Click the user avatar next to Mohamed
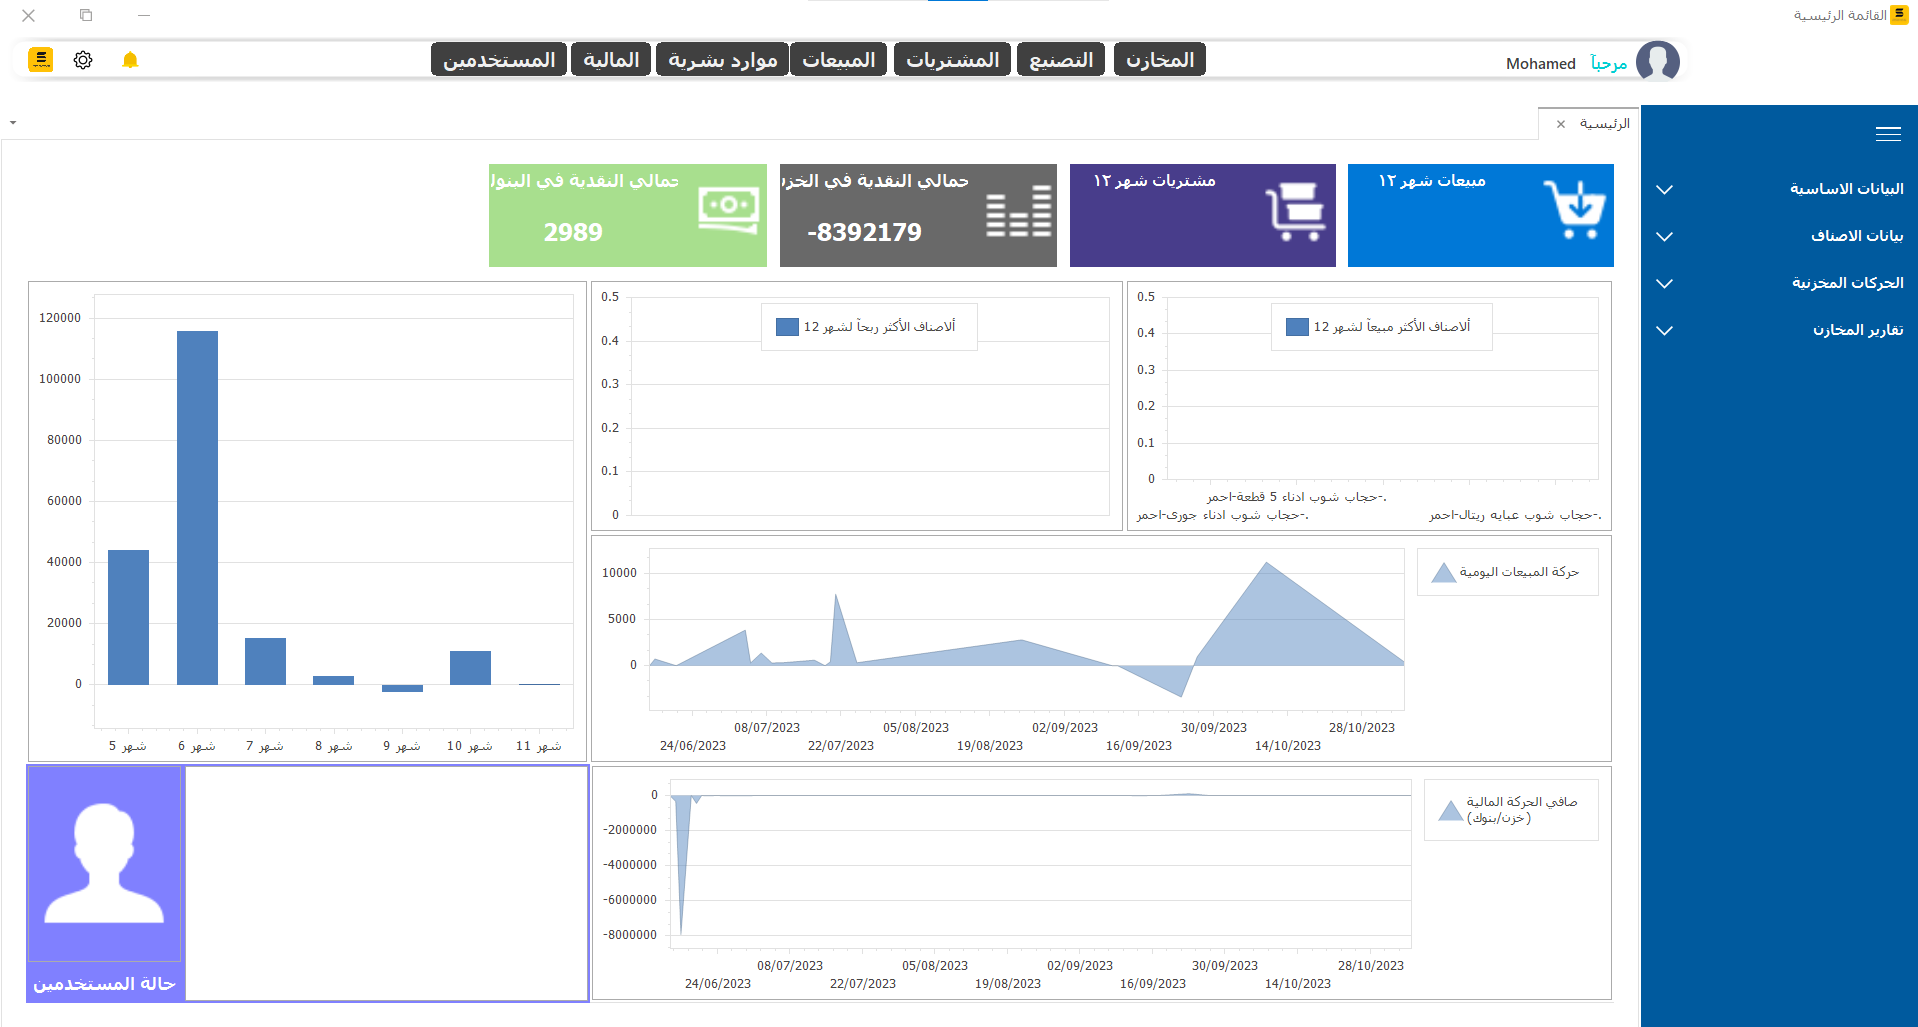 1657,62
